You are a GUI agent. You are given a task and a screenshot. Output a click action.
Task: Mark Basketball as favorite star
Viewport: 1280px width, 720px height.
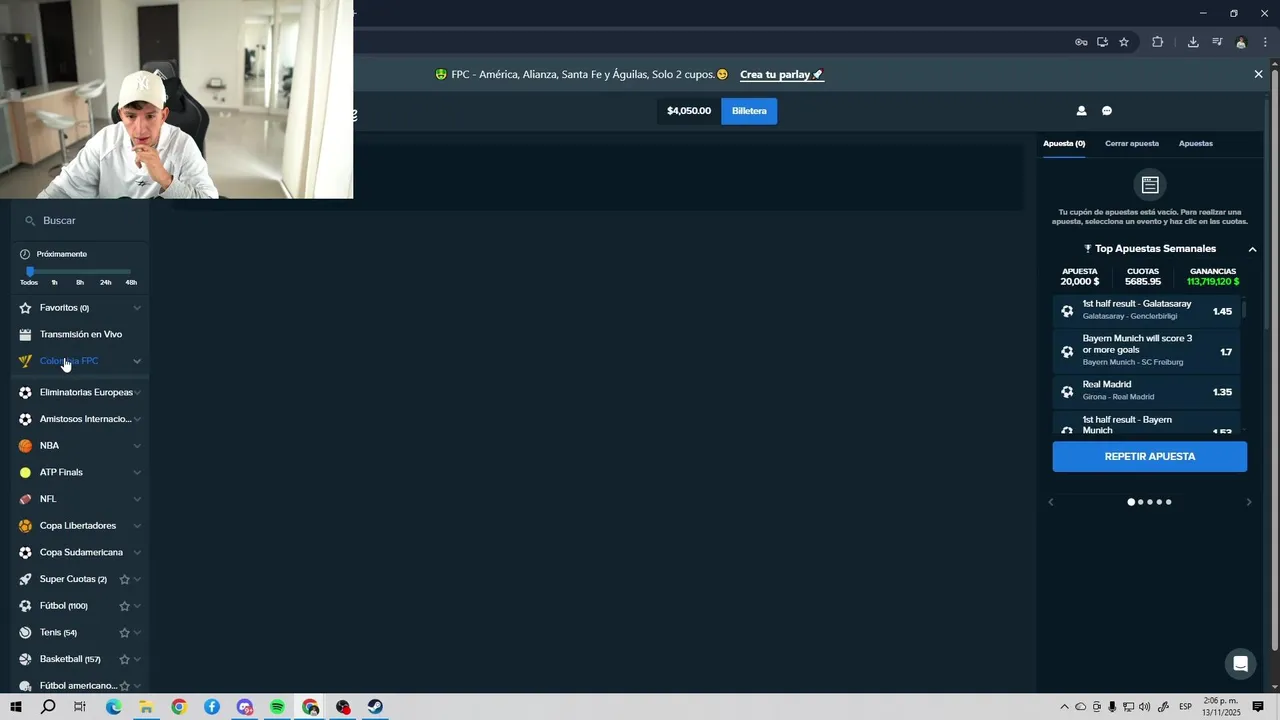point(125,660)
